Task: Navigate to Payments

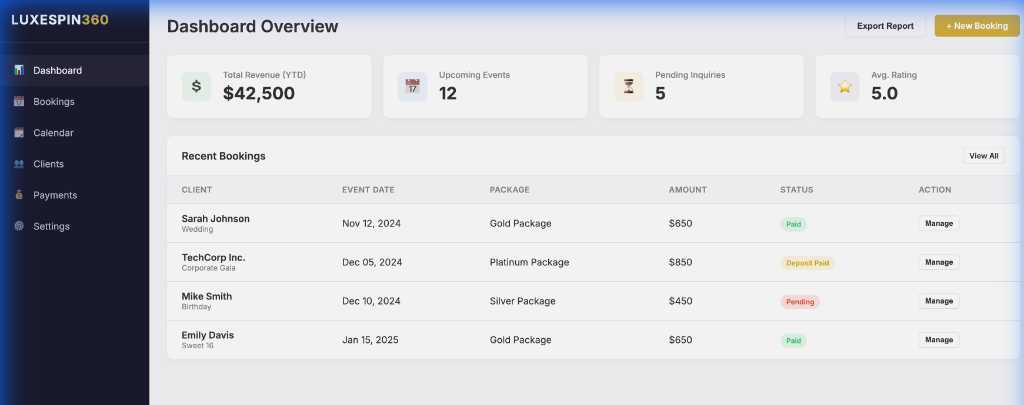Action: [74, 195]
